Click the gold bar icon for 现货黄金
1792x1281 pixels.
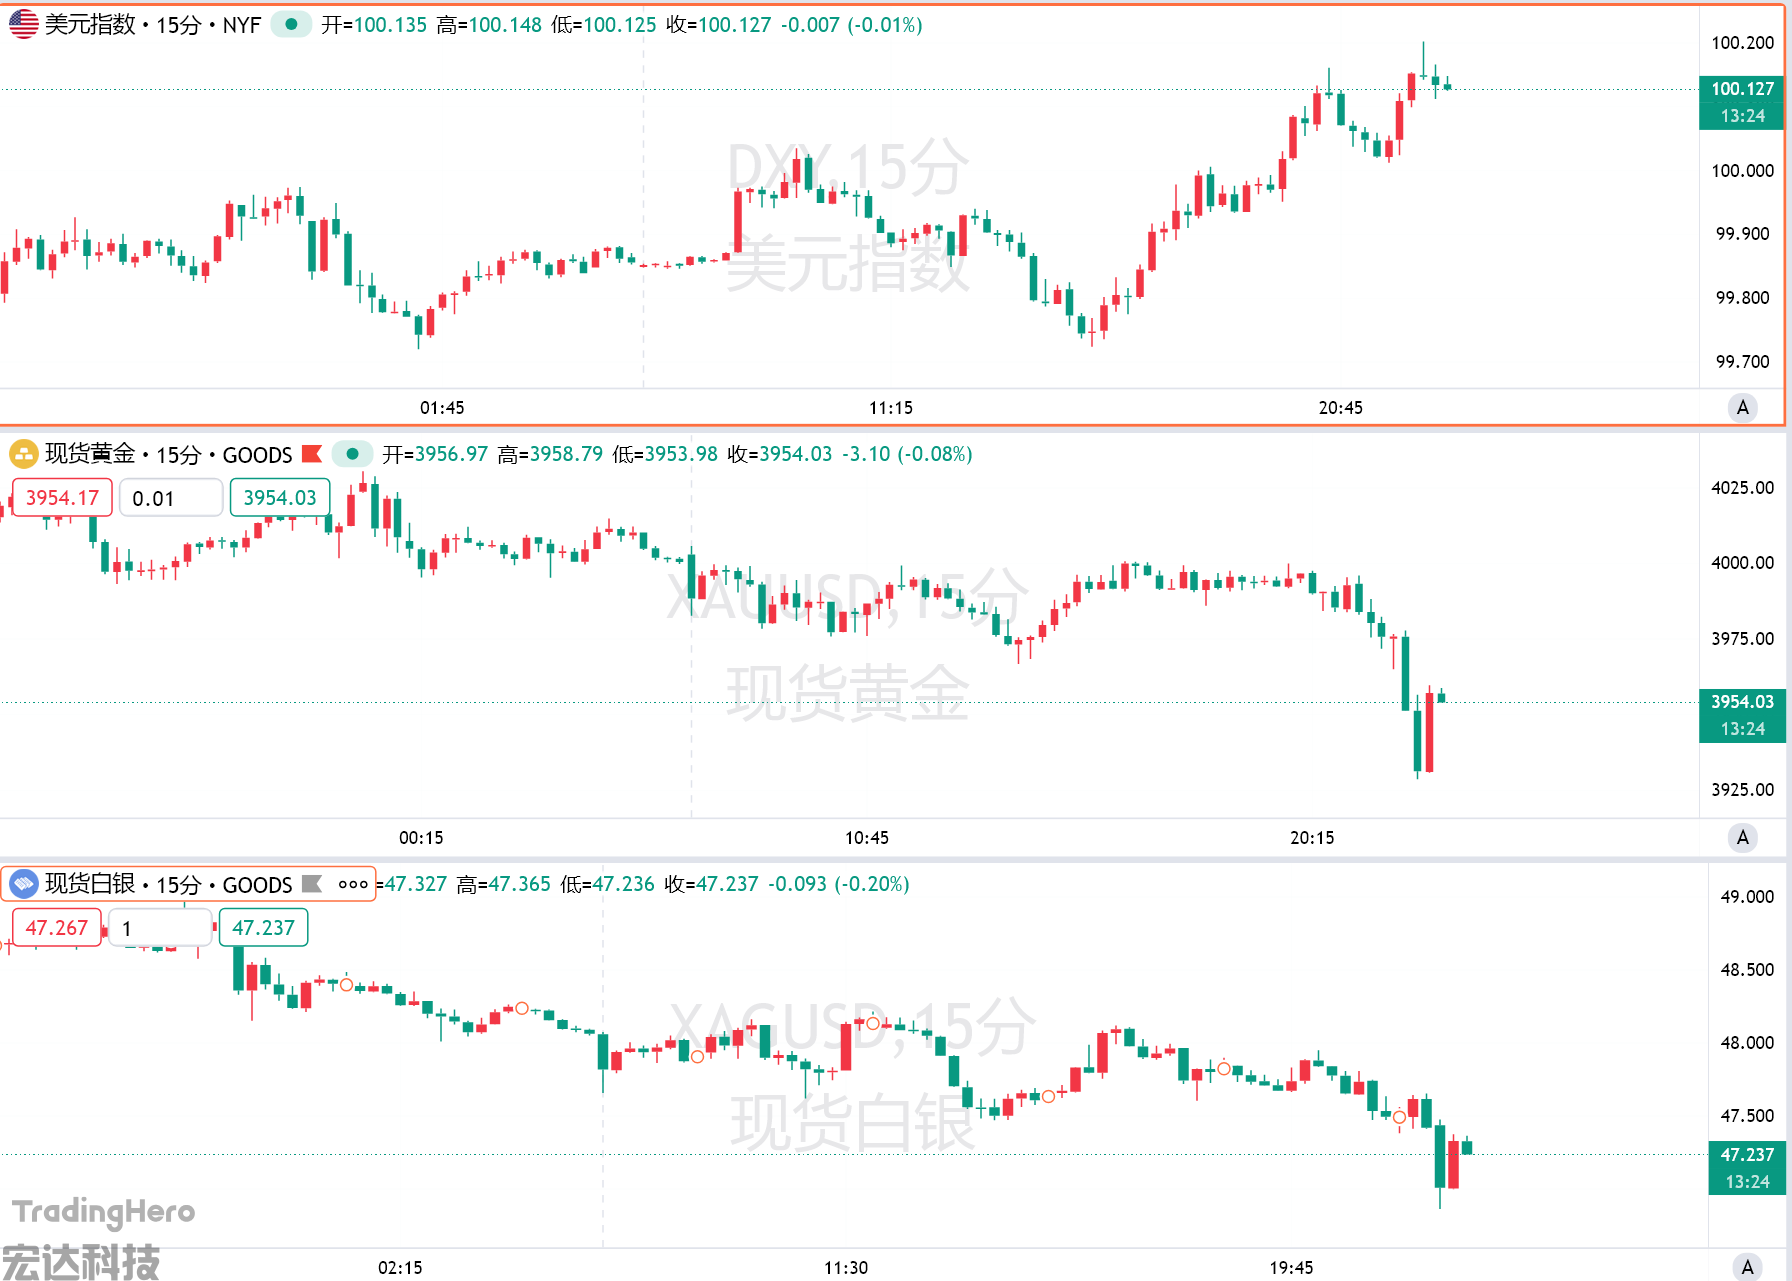23,455
